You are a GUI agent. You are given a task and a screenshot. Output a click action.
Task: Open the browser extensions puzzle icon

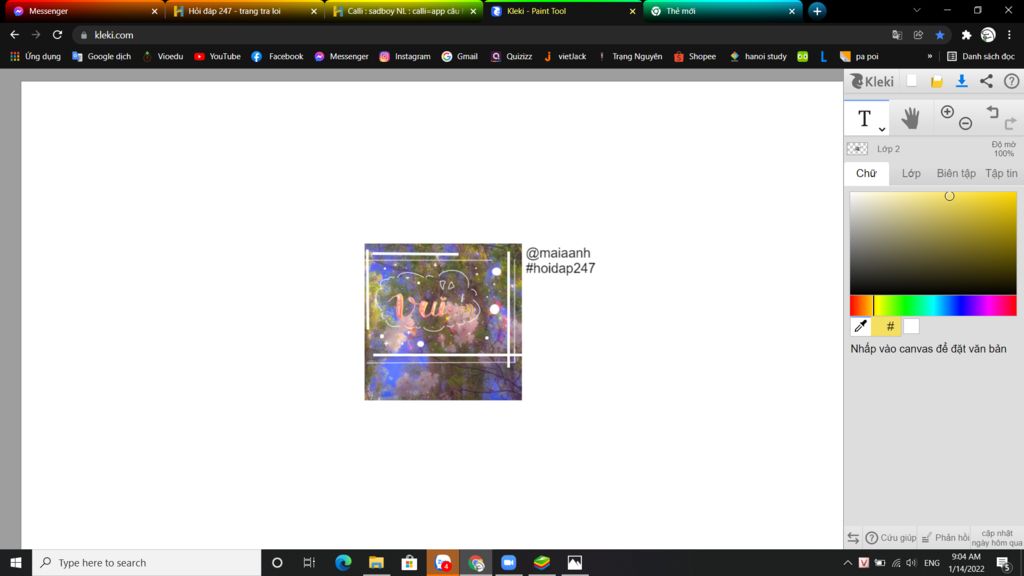point(966,35)
